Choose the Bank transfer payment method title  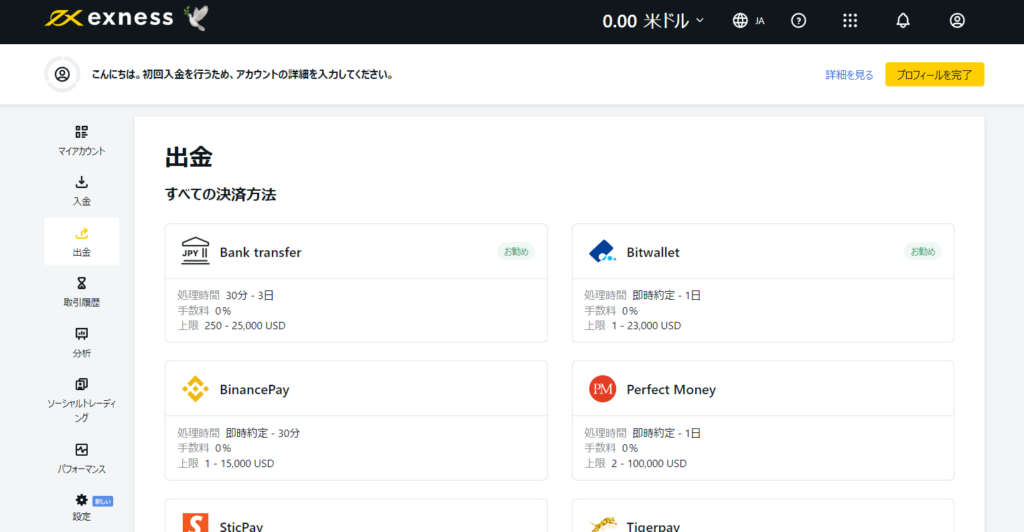tap(261, 252)
